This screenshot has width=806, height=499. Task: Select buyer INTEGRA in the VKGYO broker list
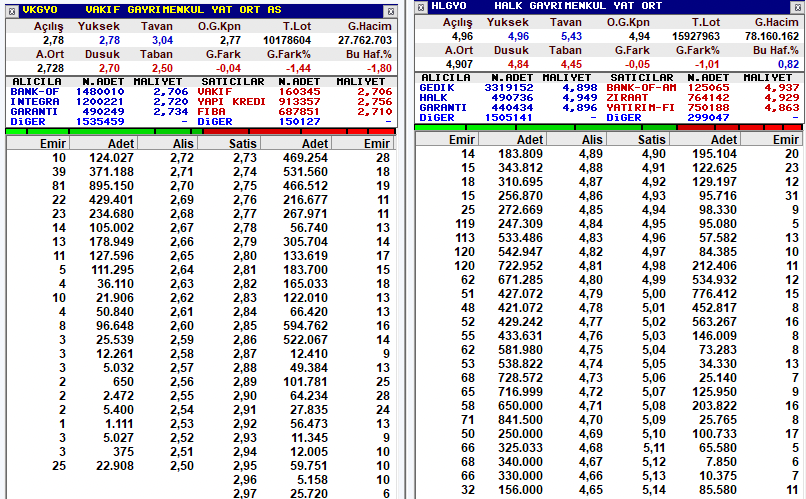pos(35,102)
